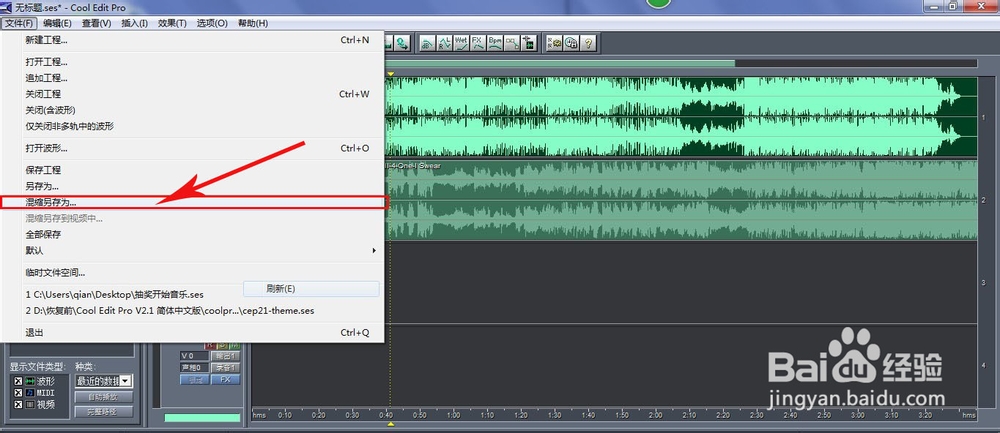Choose 打开波形... menu entry

click(193, 148)
